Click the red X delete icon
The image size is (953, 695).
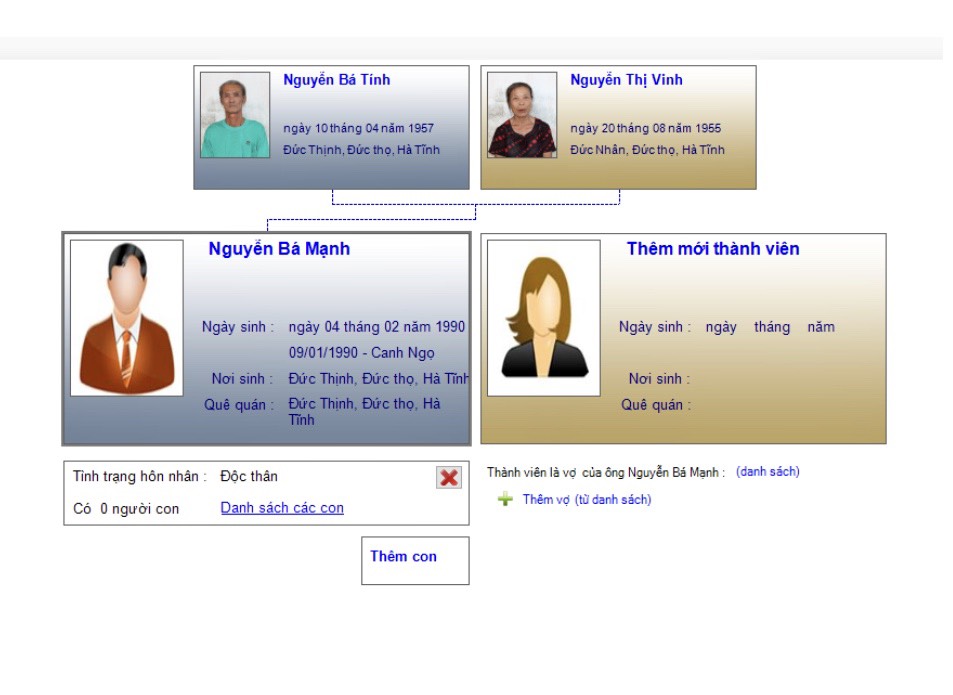click(x=449, y=478)
